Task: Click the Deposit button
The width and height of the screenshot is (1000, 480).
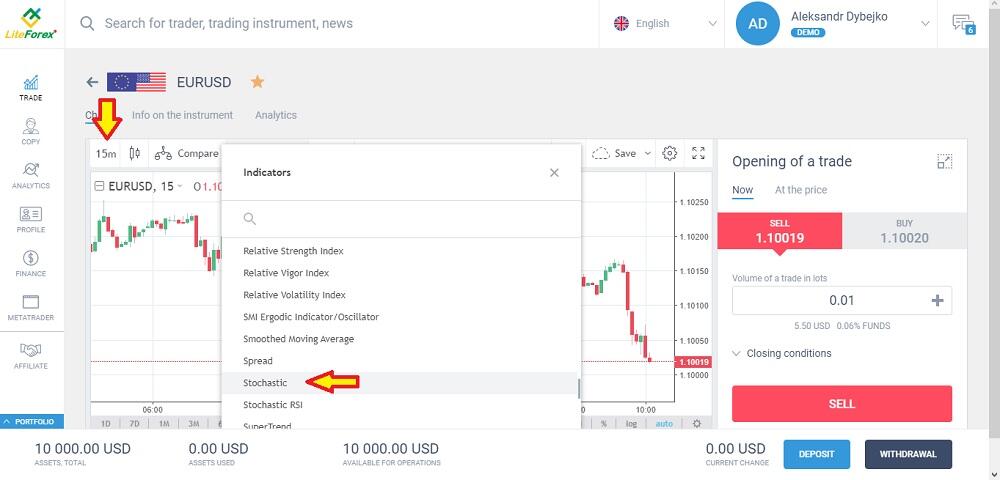Action: [816, 454]
